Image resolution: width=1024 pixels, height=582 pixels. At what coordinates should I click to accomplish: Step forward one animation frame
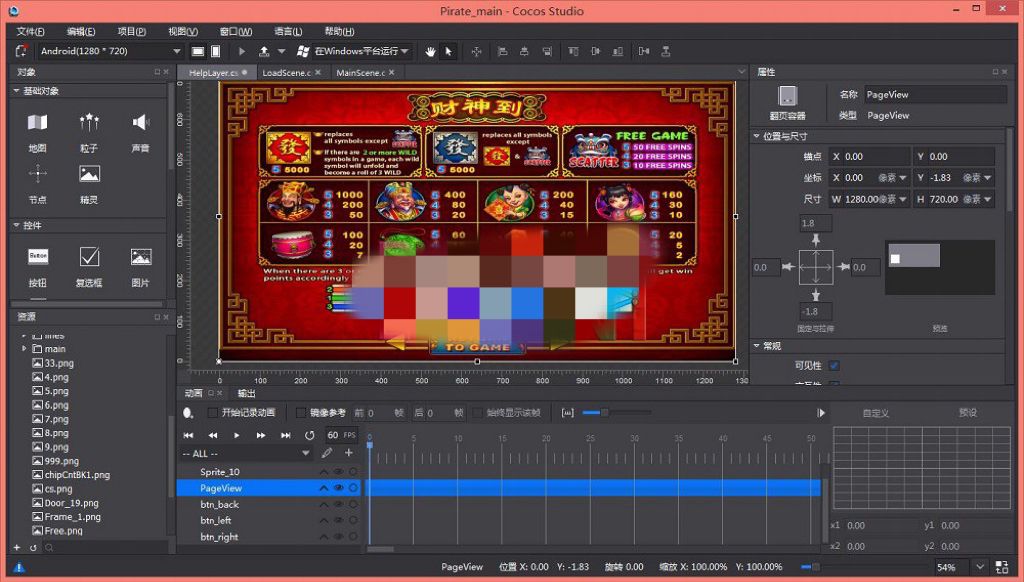click(261, 435)
